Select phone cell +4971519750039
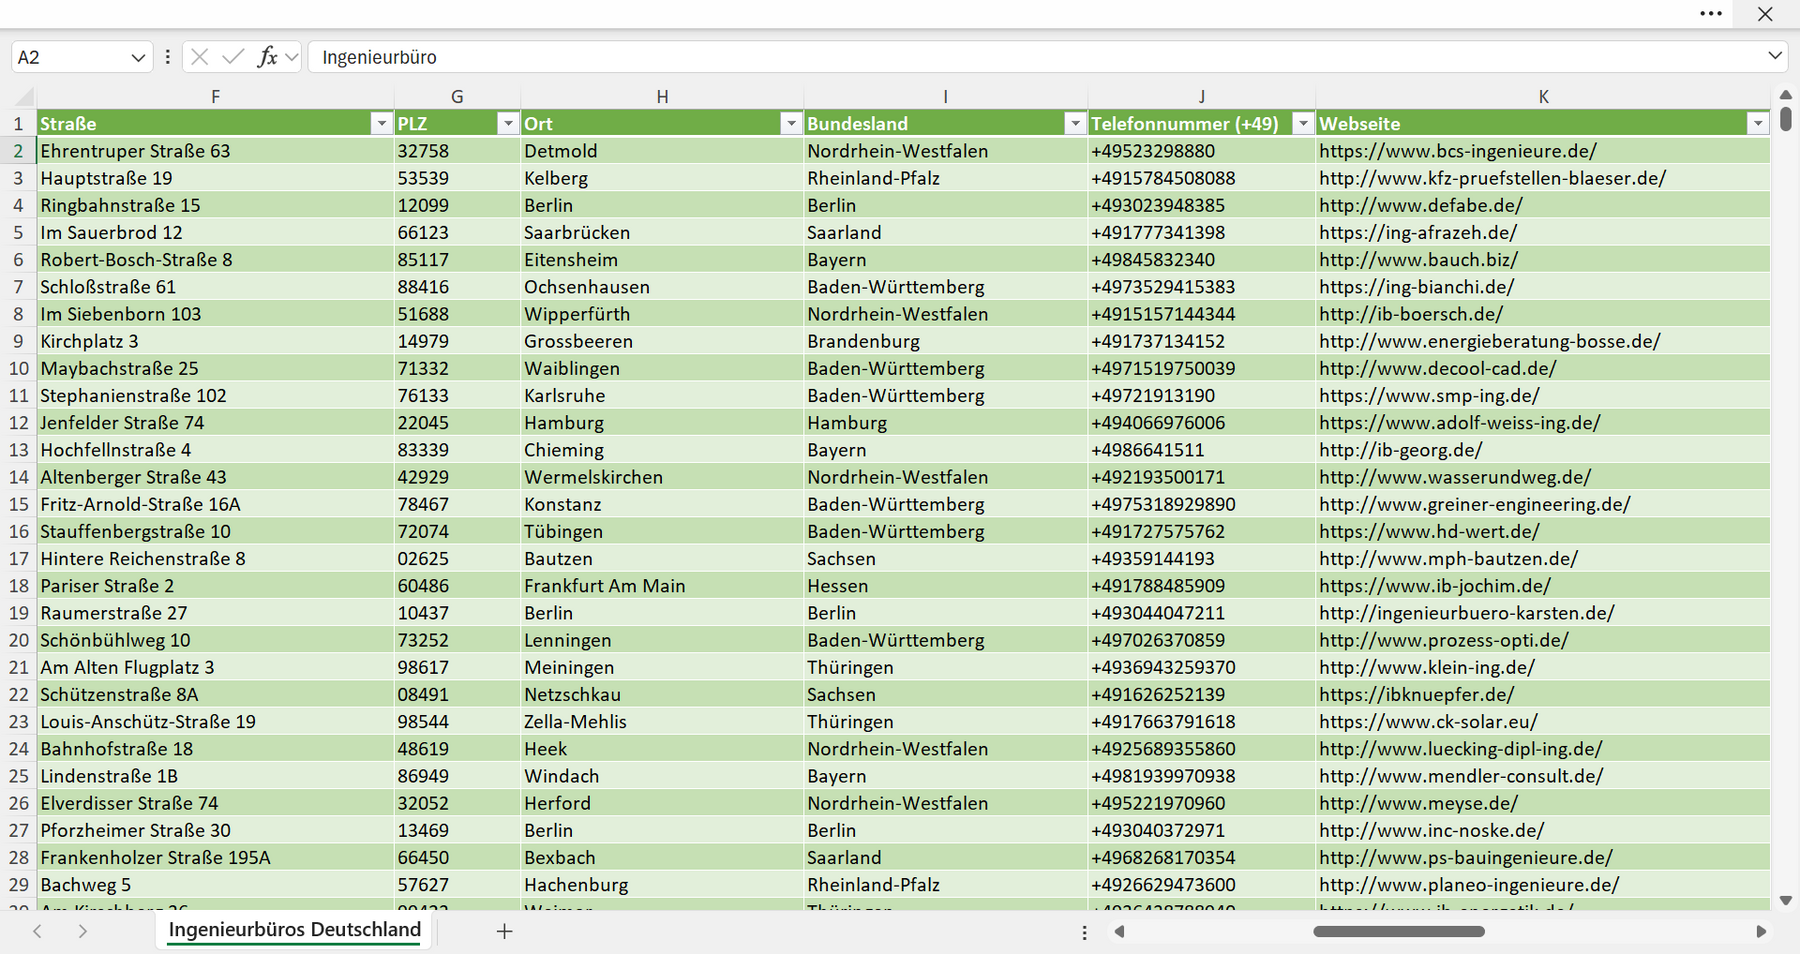1800x954 pixels. (1201, 369)
